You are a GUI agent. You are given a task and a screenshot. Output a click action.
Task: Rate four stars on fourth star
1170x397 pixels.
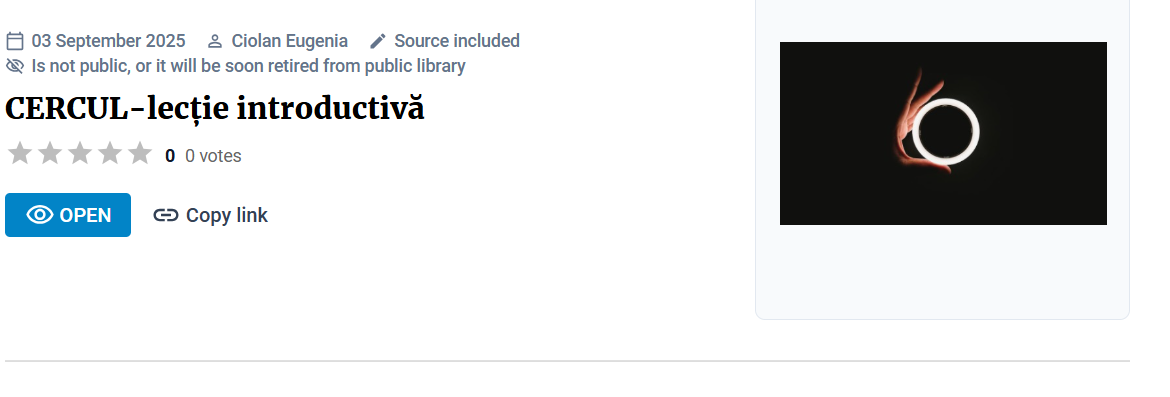[110, 153]
